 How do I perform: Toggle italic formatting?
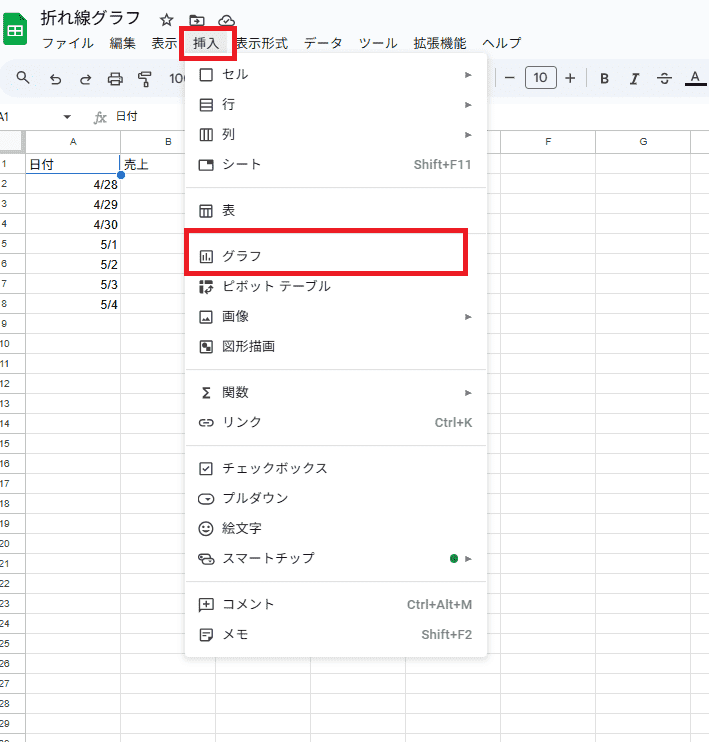point(634,79)
